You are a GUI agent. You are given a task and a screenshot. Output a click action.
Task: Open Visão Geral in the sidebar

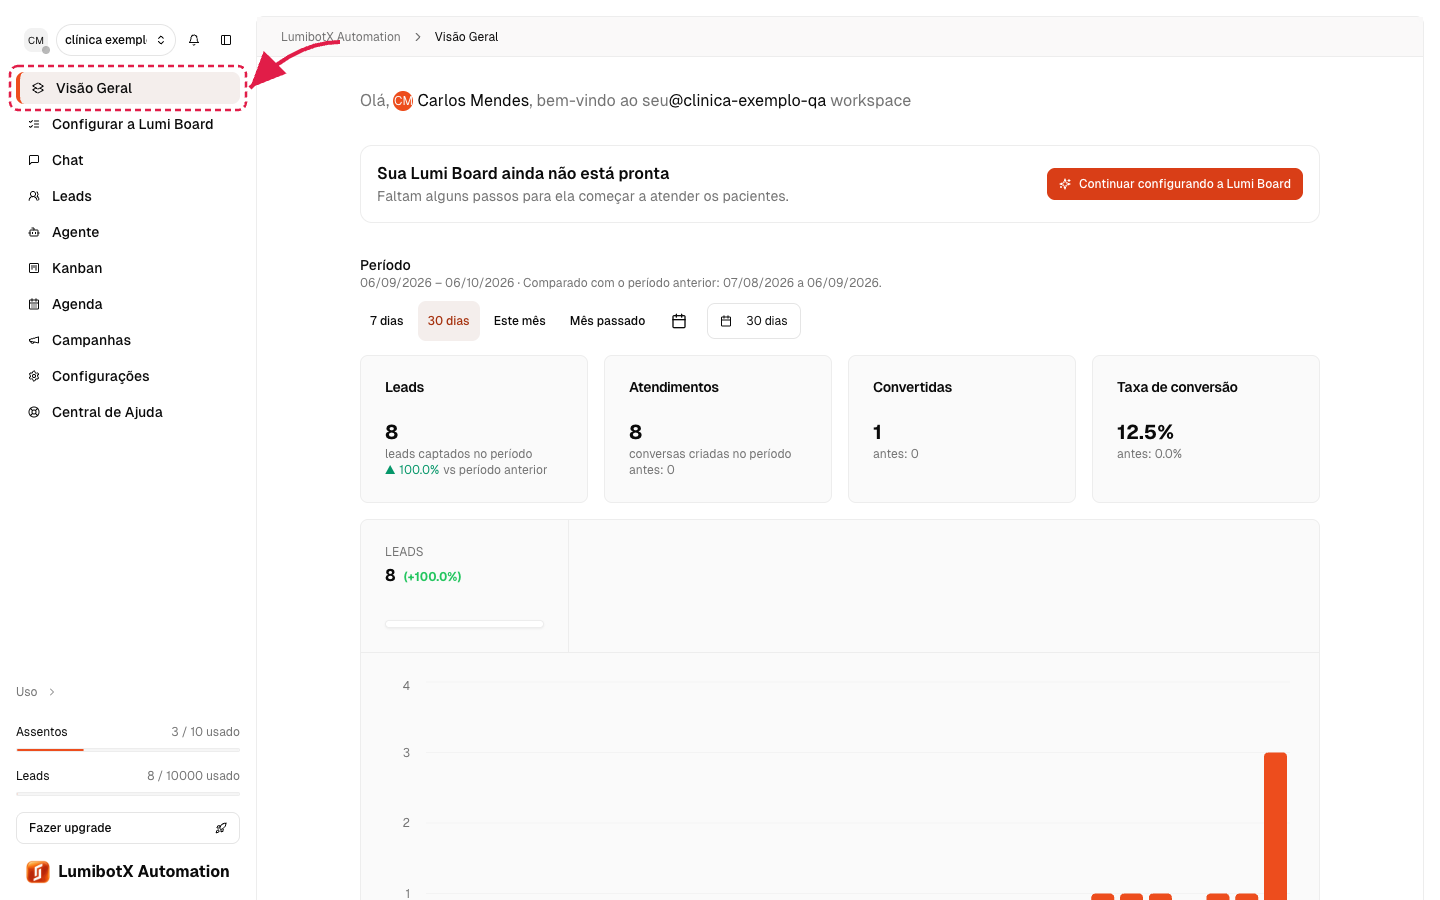[129, 88]
